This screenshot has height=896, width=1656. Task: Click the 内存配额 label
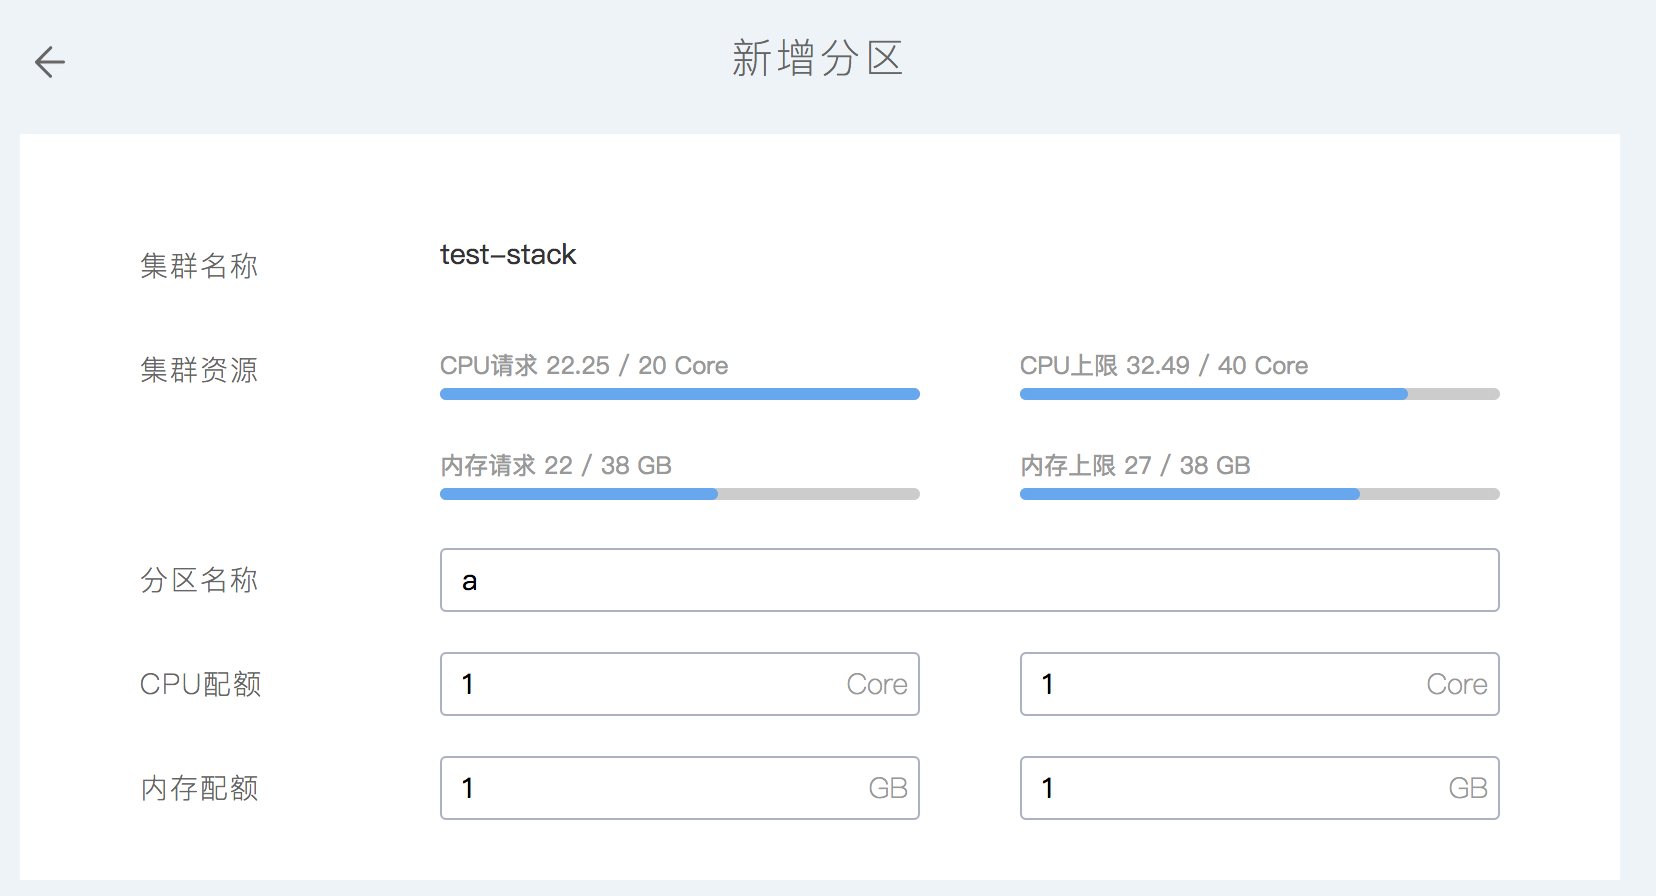coord(199,788)
